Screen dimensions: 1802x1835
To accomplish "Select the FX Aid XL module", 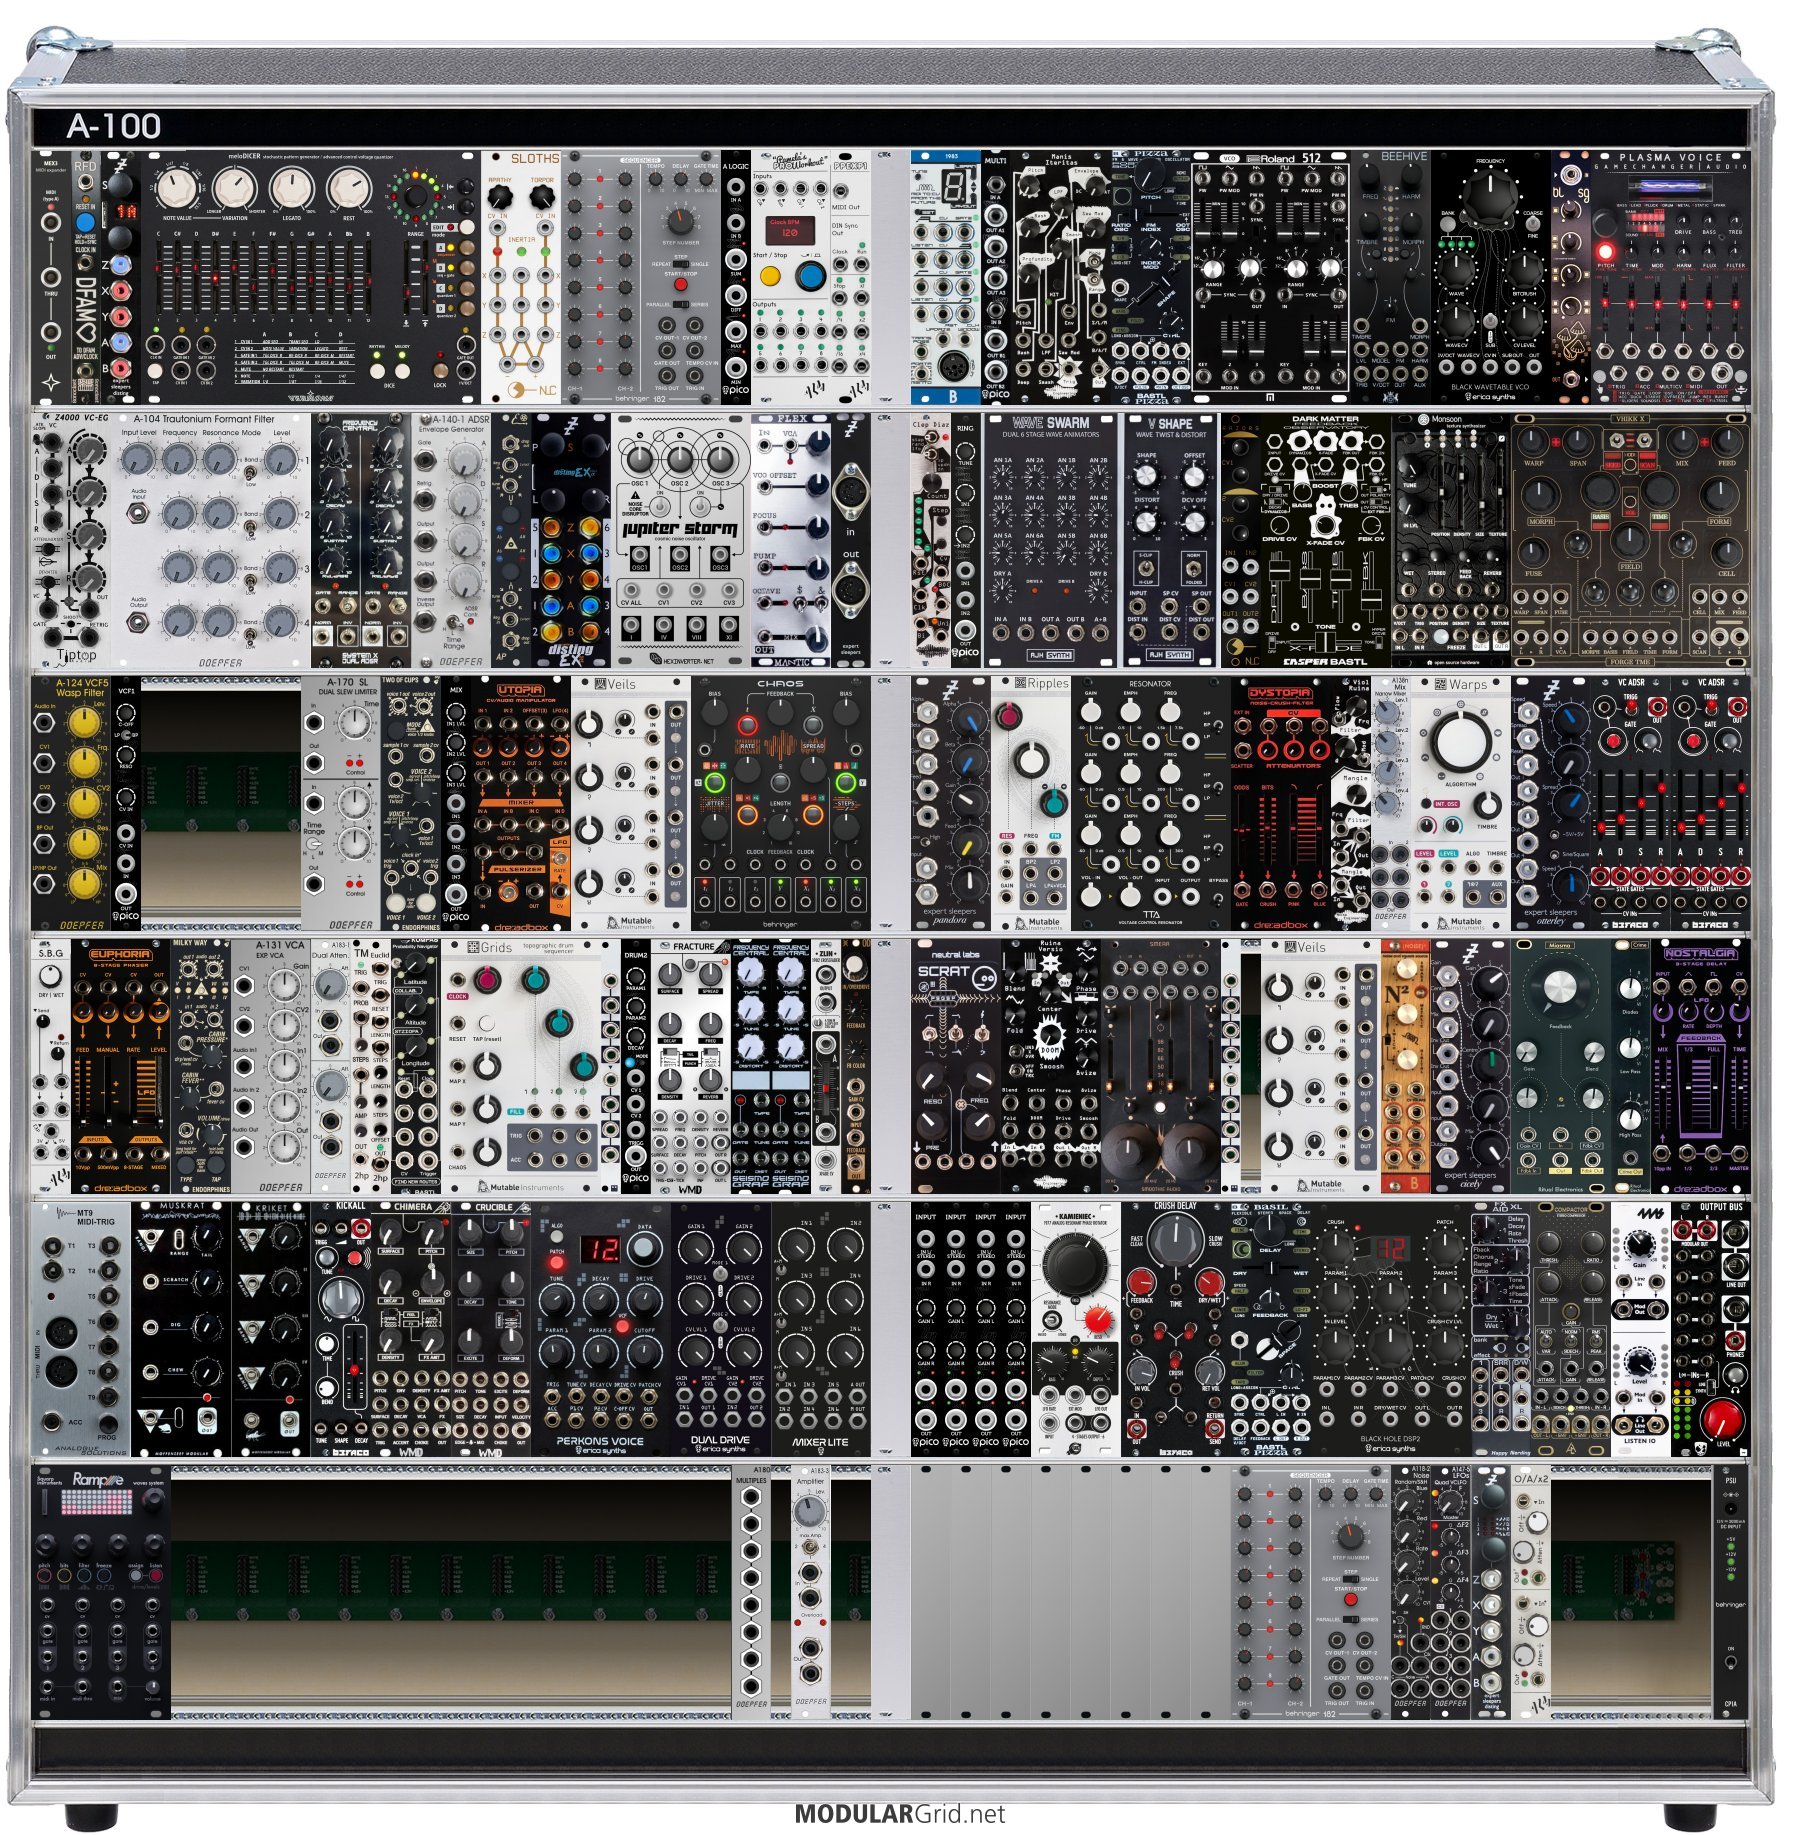I will (1500, 1329).
